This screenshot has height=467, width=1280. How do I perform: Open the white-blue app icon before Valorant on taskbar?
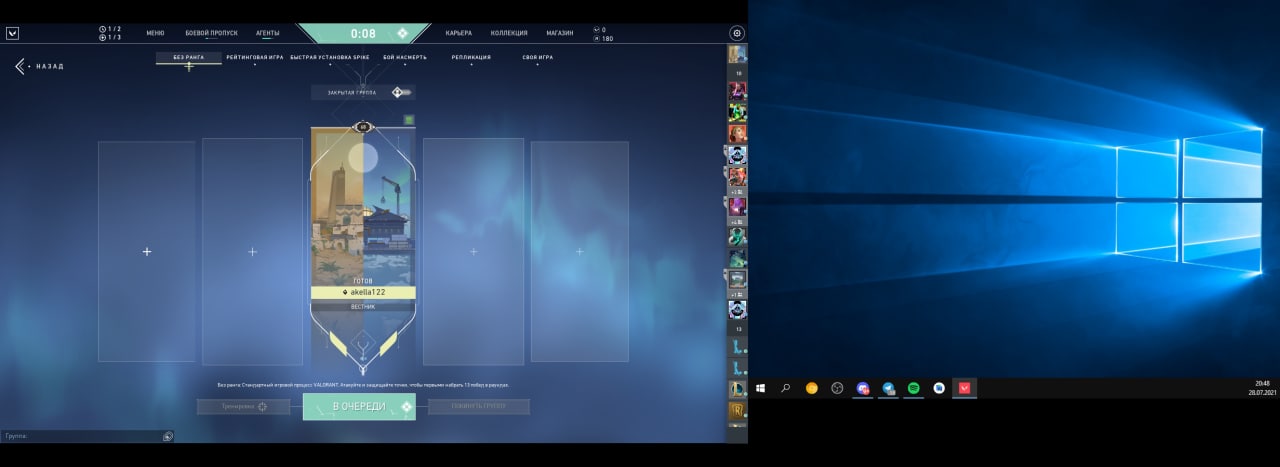(940, 388)
